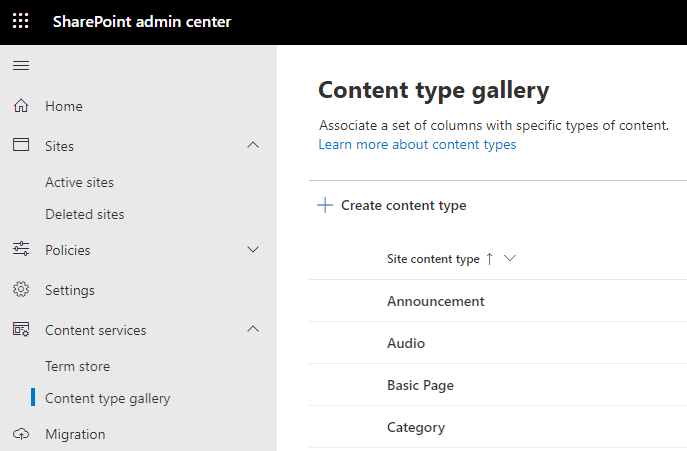This screenshot has height=451, width=687.
Task: Open the Basic Page content type
Action: click(x=420, y=385)
